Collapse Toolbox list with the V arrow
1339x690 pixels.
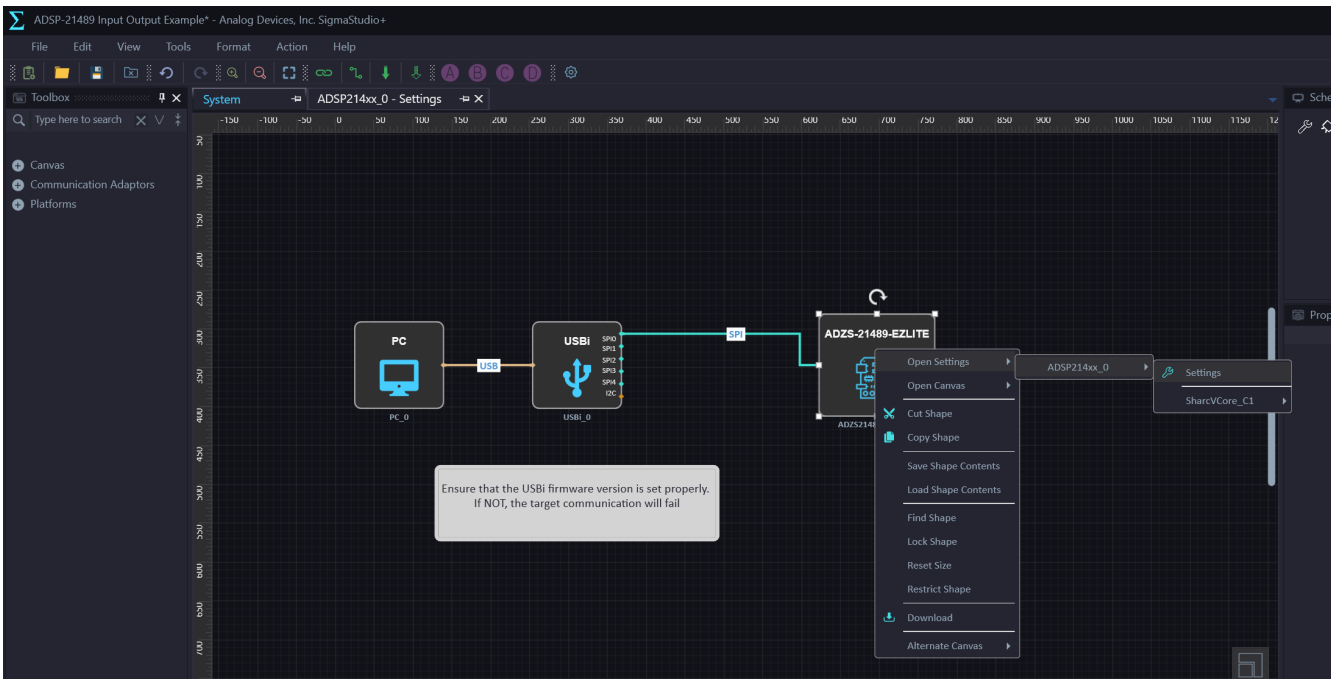[159, 120]
